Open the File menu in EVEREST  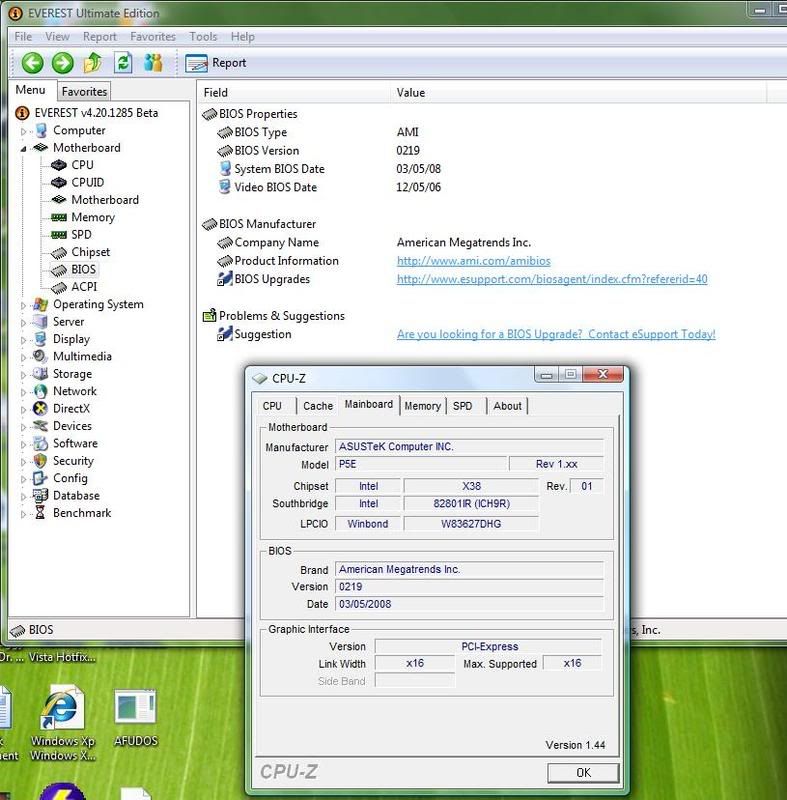coord(23,37)
